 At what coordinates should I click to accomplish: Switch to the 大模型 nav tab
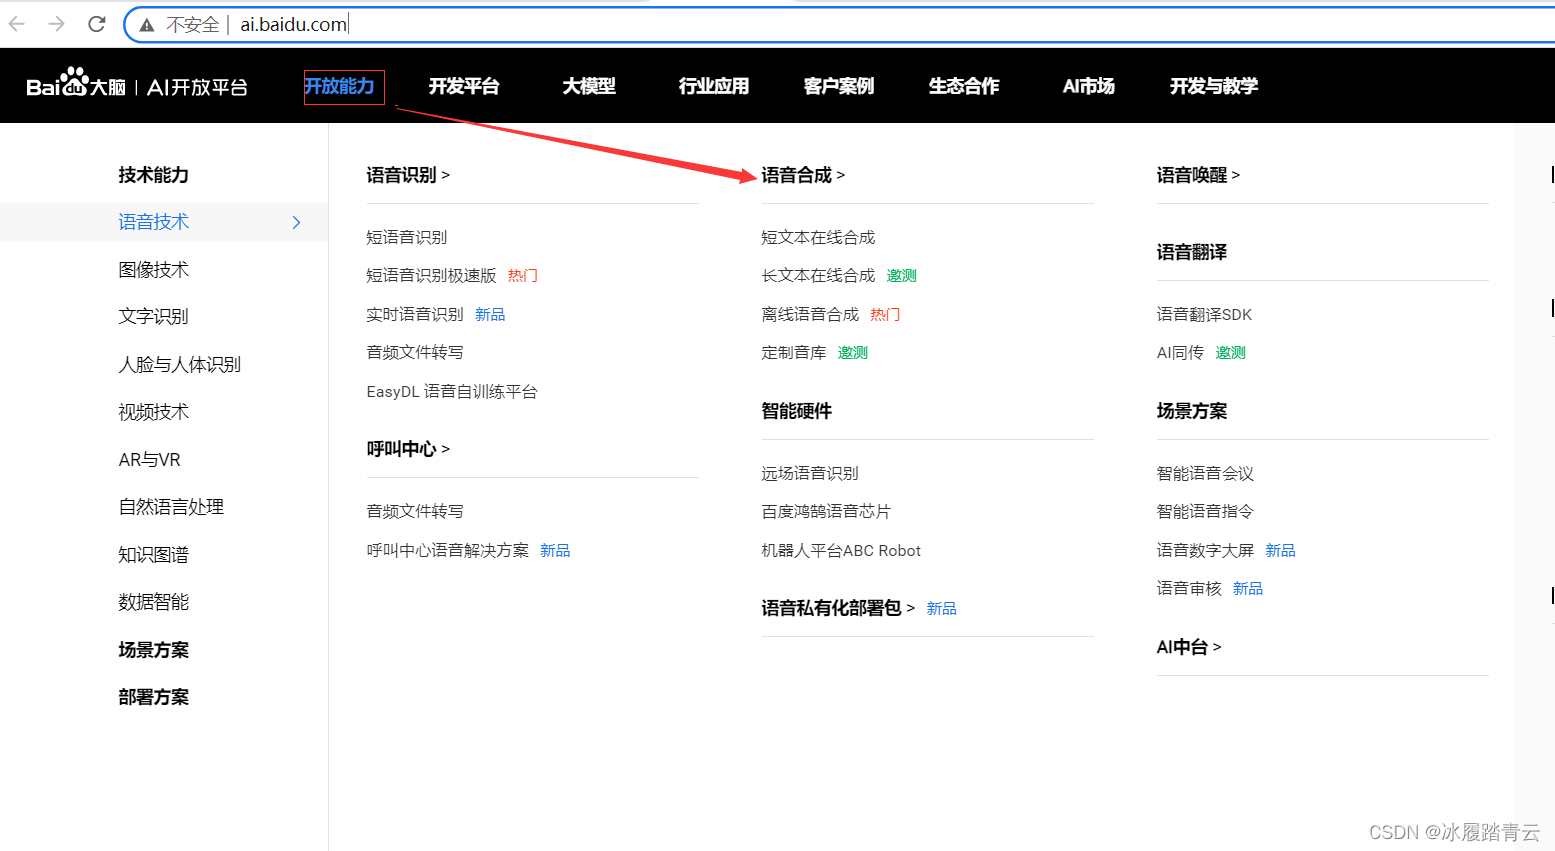[x=589, y=86]
